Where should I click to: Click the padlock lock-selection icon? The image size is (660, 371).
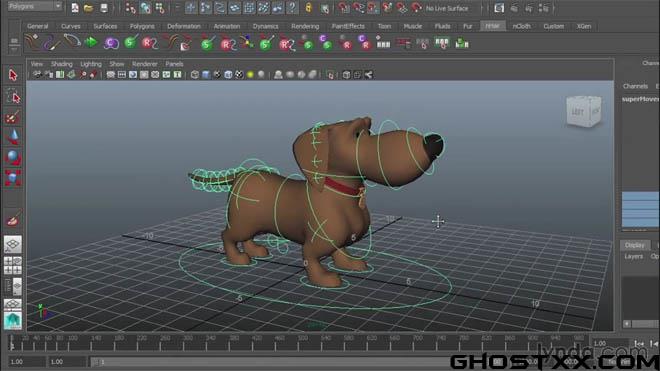[x=309, y=8]
